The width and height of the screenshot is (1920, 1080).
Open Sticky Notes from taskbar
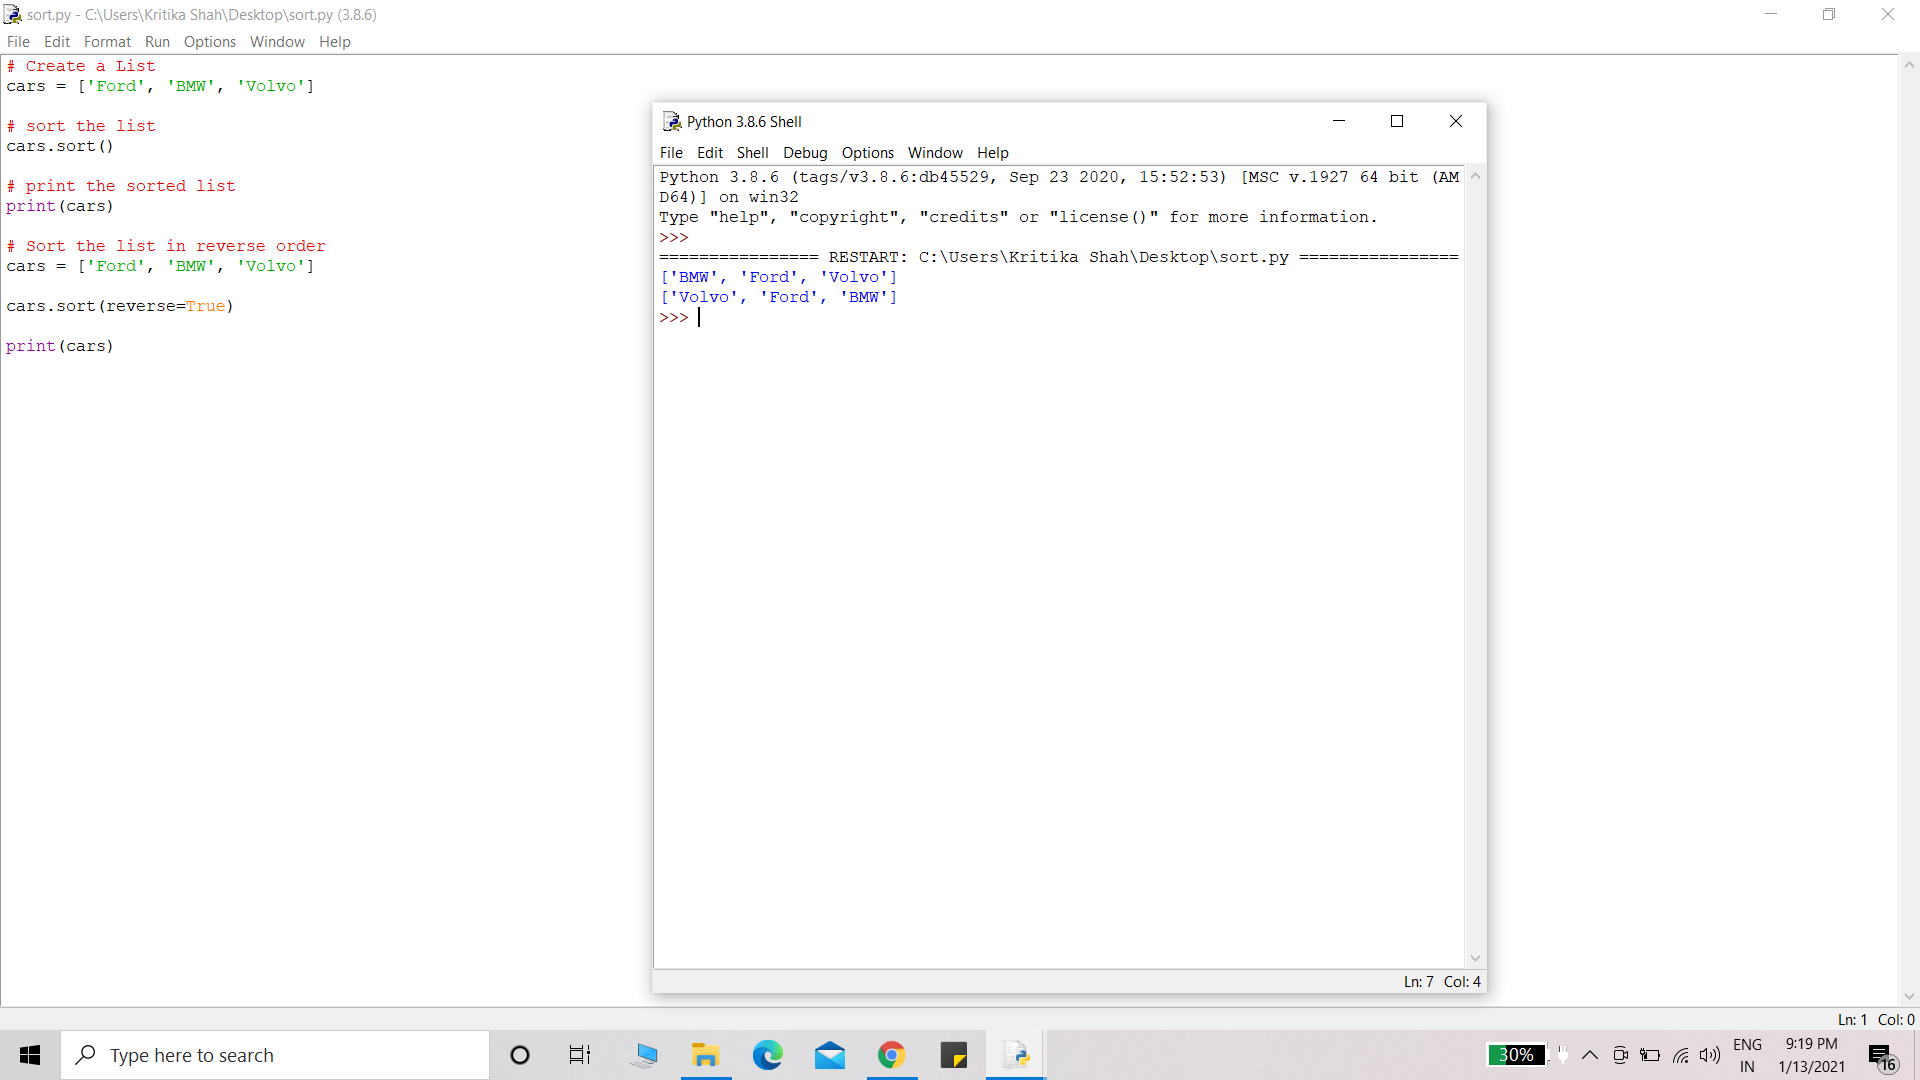(954, 1055)
